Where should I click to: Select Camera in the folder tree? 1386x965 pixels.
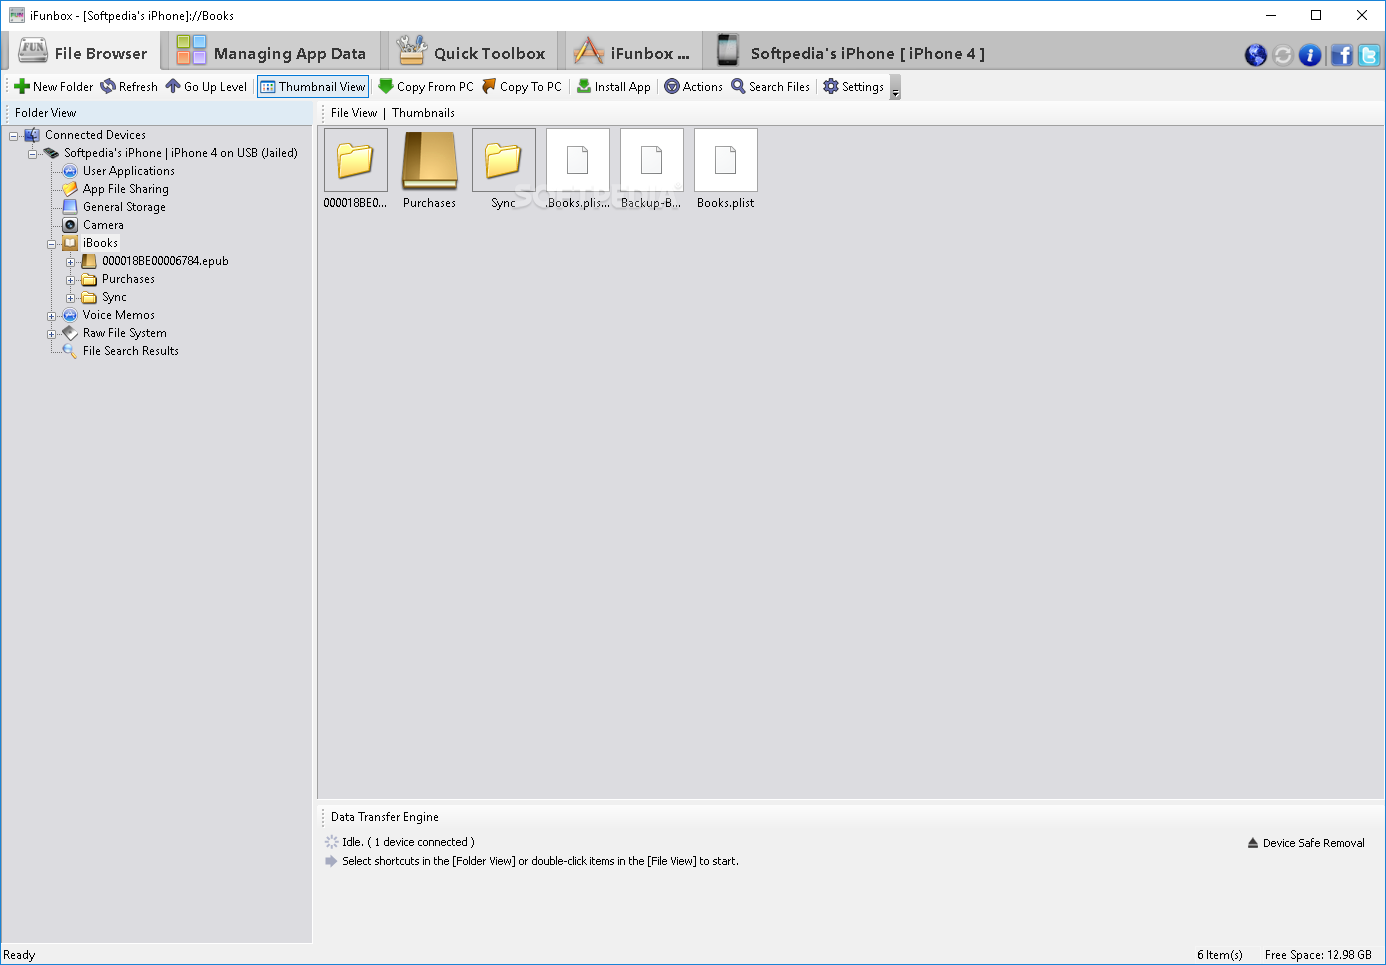[103, 225]
